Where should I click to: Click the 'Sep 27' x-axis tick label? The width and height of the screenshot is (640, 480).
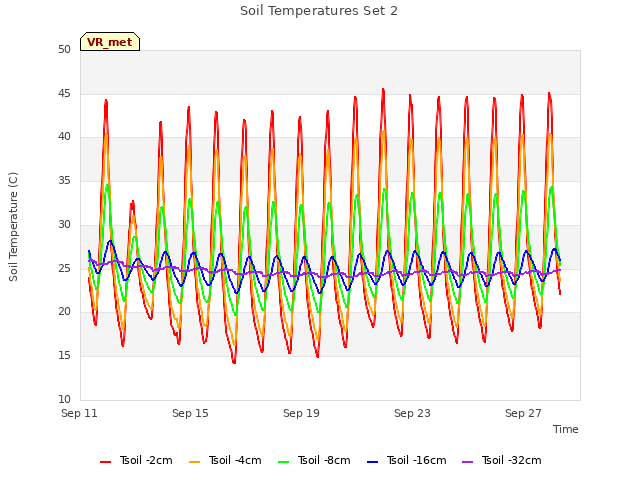523,413
